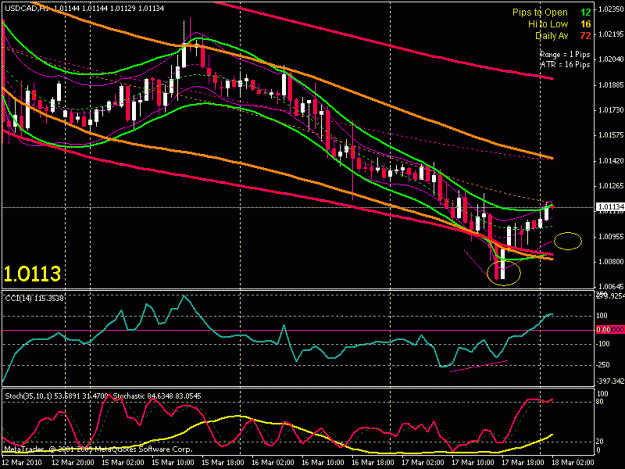Click the red value 72 beside Daily Av

pyautogui.click(x=586, y=36)
